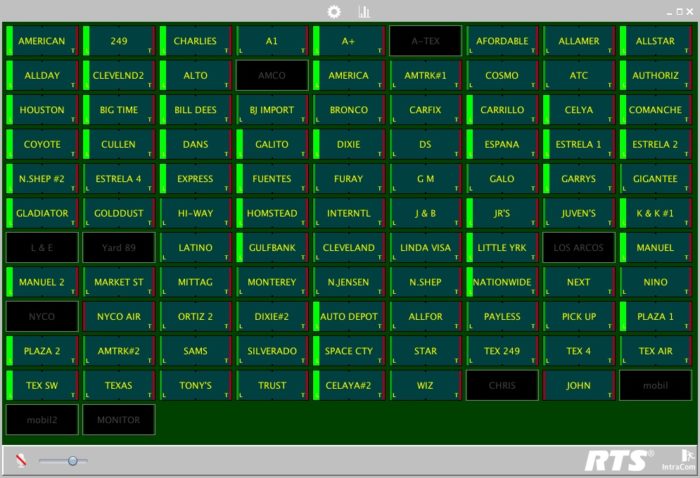Select the PICK UP key
This screenshot has width=700, height=478.
click(x=579, y=316)
